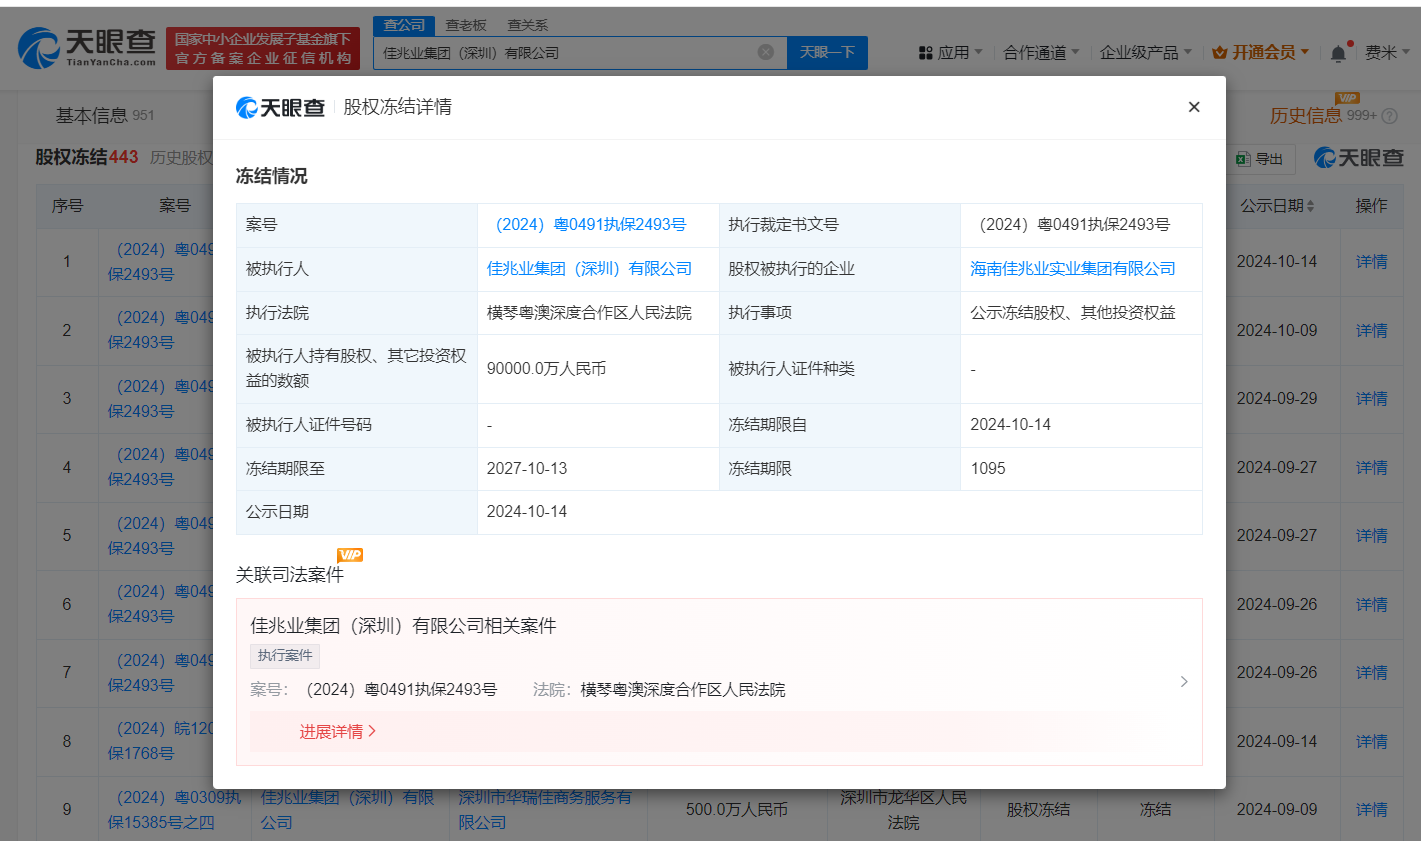Expand the 合作通道 dropdown menu
The height and width of the screenshot is (841, 1421).
click(x=1041, y=52)
